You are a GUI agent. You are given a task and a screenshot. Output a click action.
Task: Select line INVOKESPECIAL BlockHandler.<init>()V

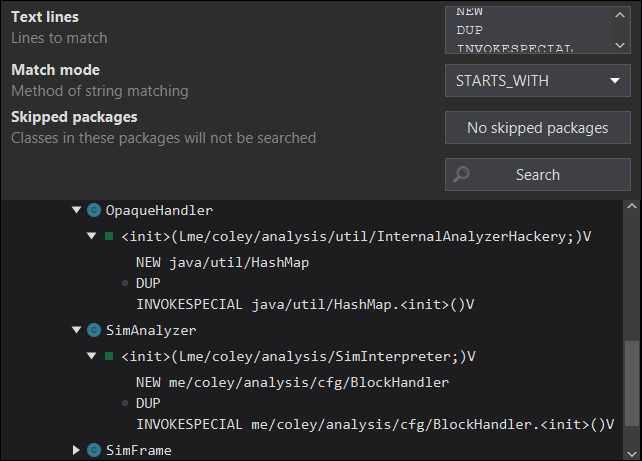tap(375, 425)
